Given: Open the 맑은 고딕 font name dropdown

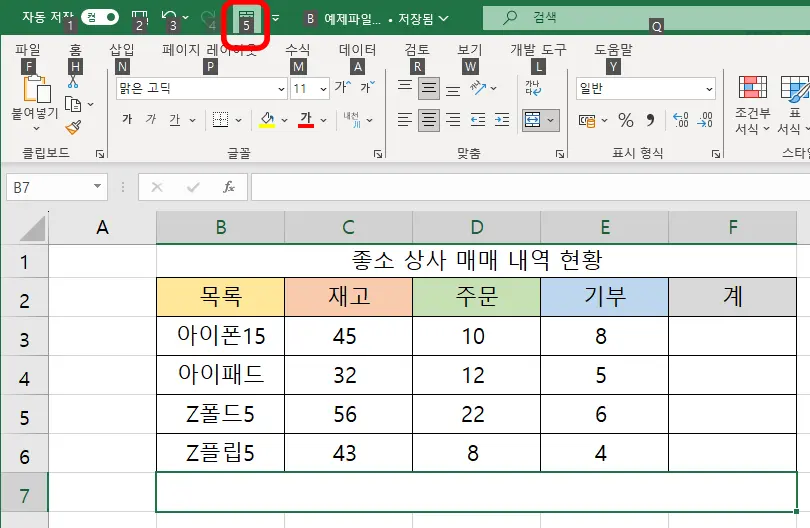Looking at the screenshot, I should (281, 89).
